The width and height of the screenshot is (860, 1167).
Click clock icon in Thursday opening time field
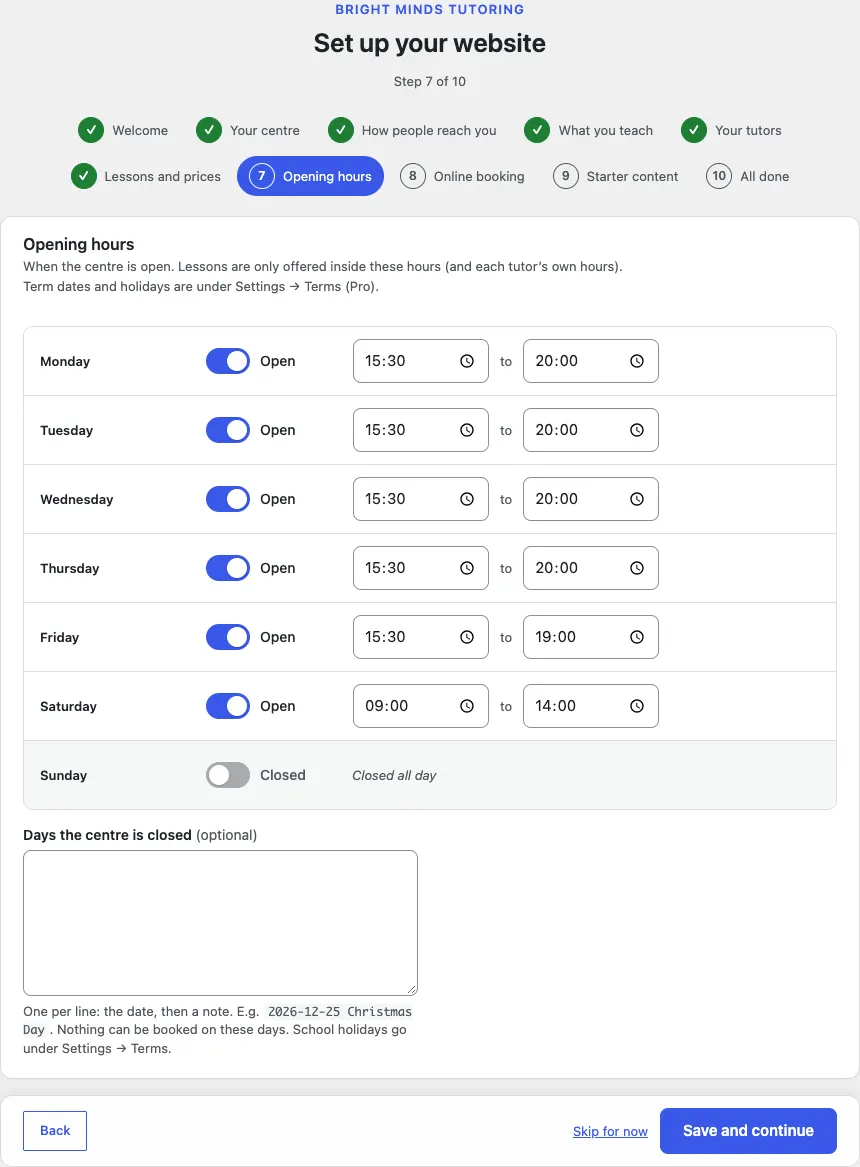click(466, 568)
